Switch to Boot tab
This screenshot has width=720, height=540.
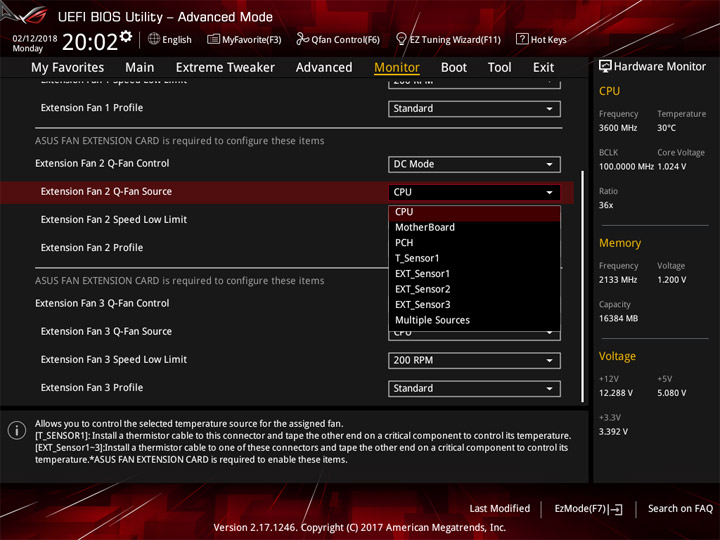(454, 68)
